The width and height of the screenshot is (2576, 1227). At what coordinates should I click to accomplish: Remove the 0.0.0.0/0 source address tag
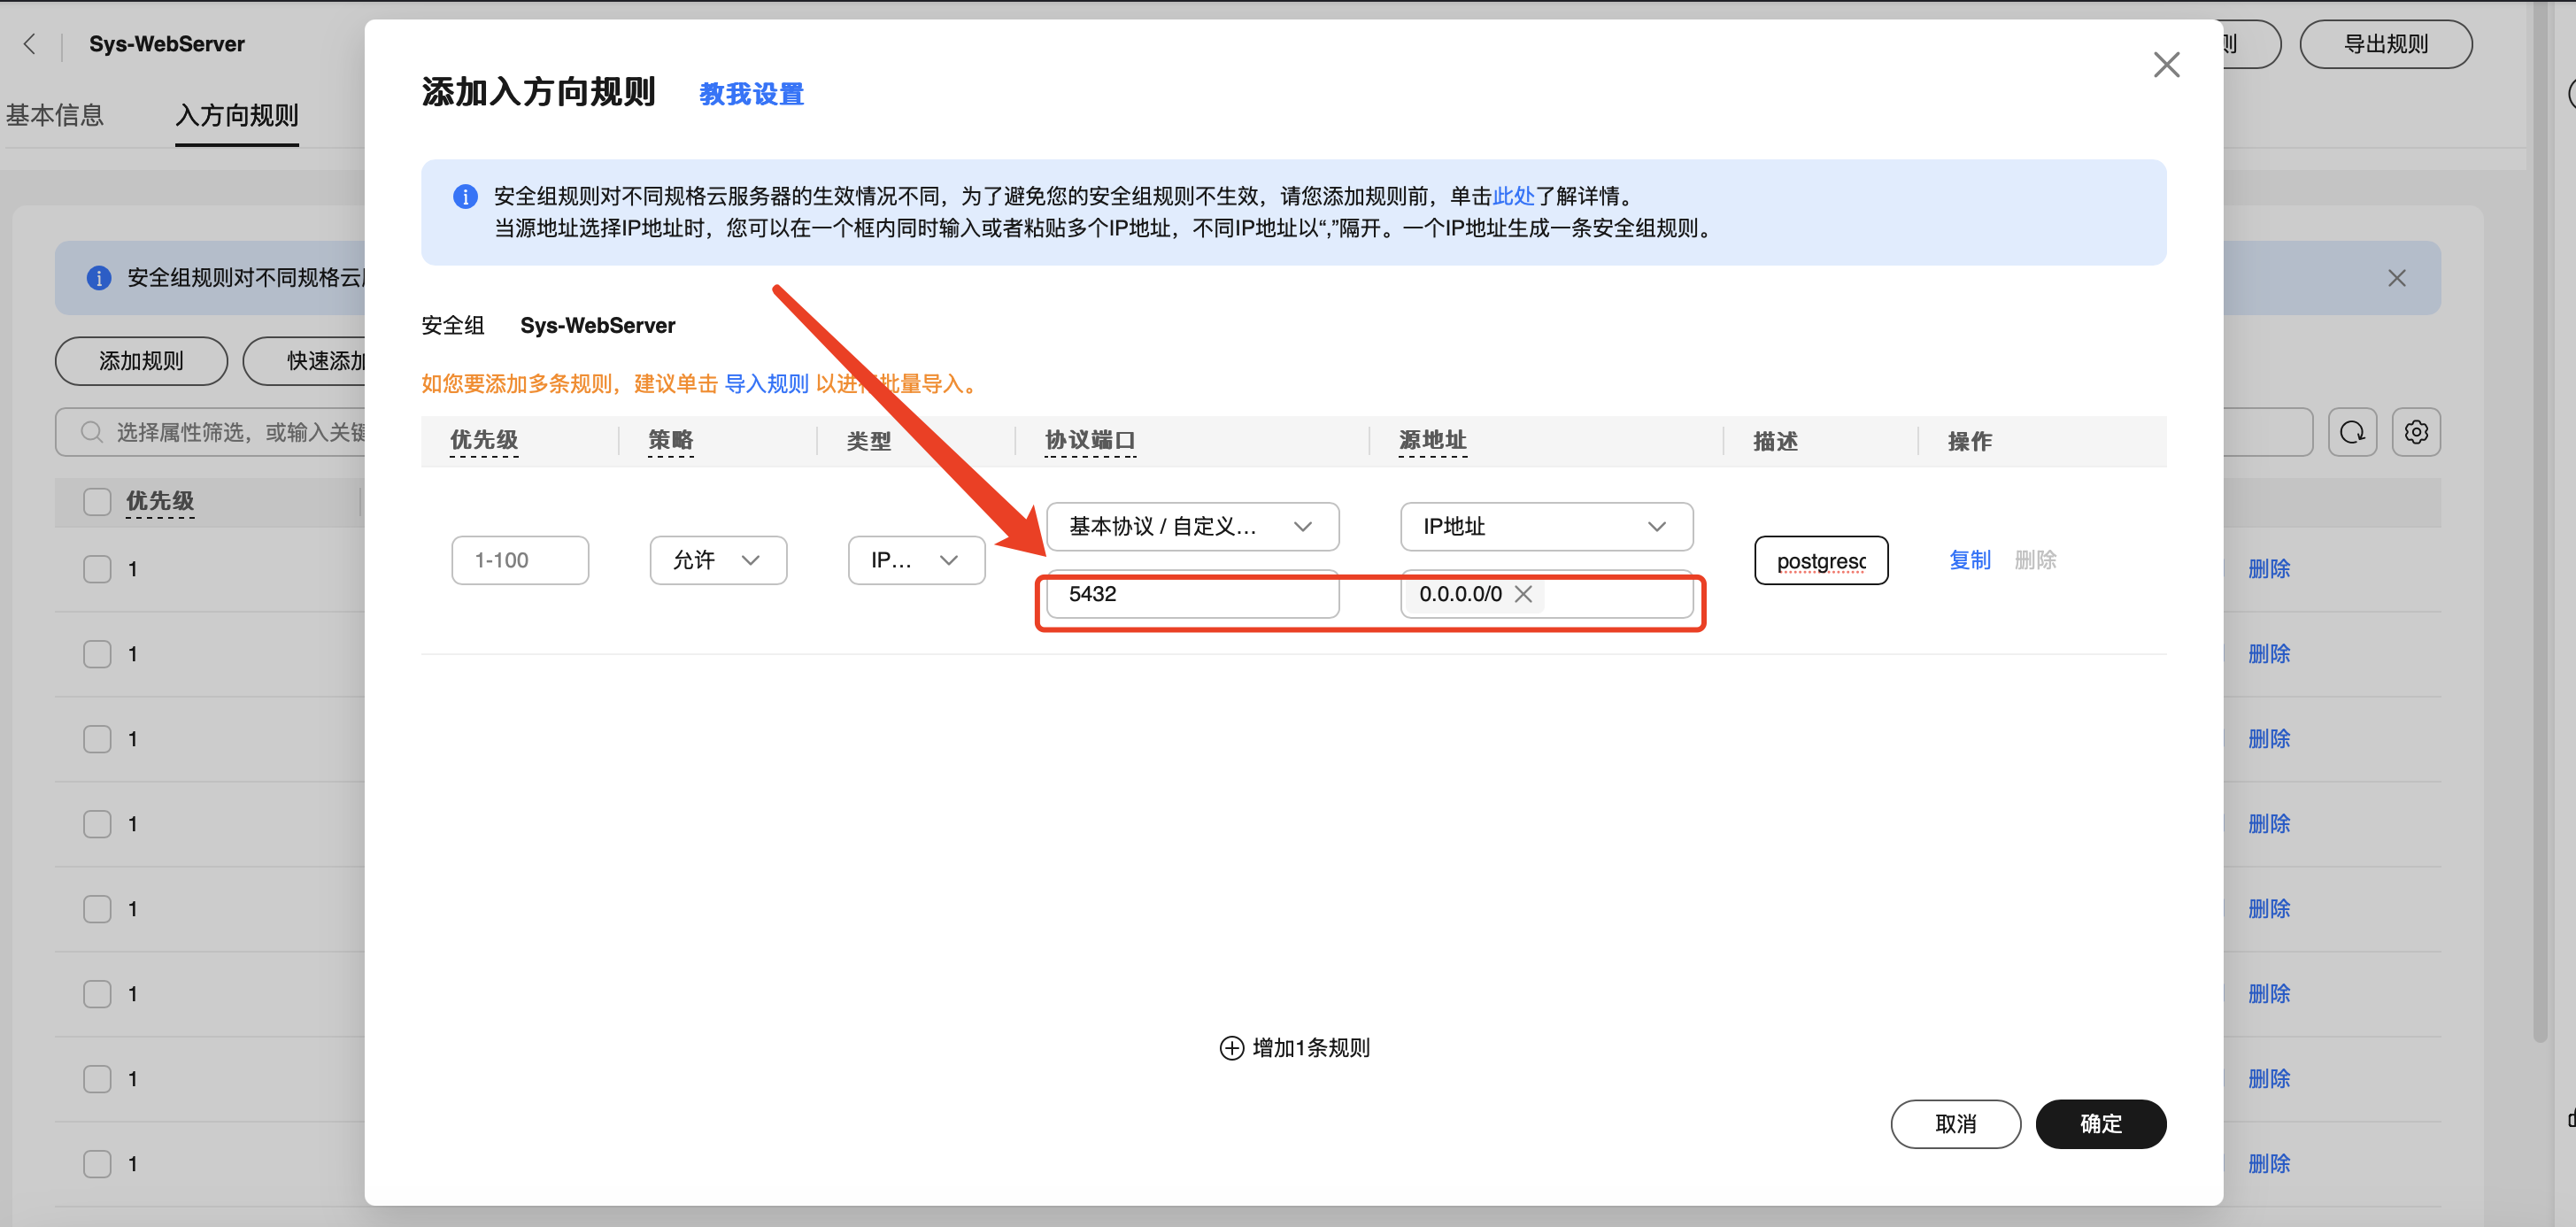1523,594
